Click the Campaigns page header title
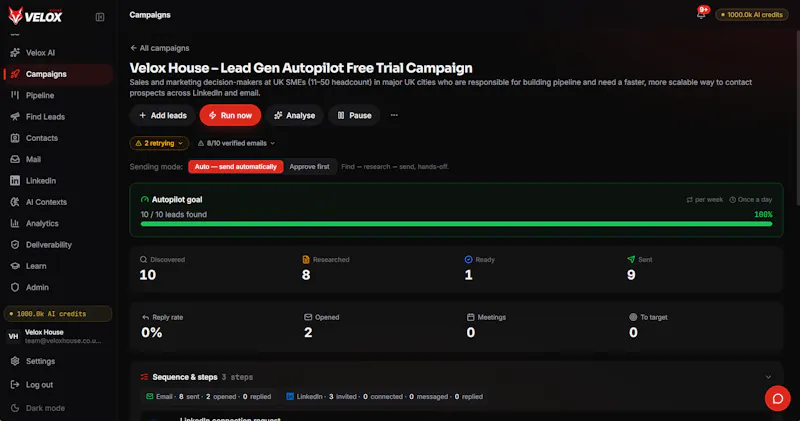 coord(150,15)
